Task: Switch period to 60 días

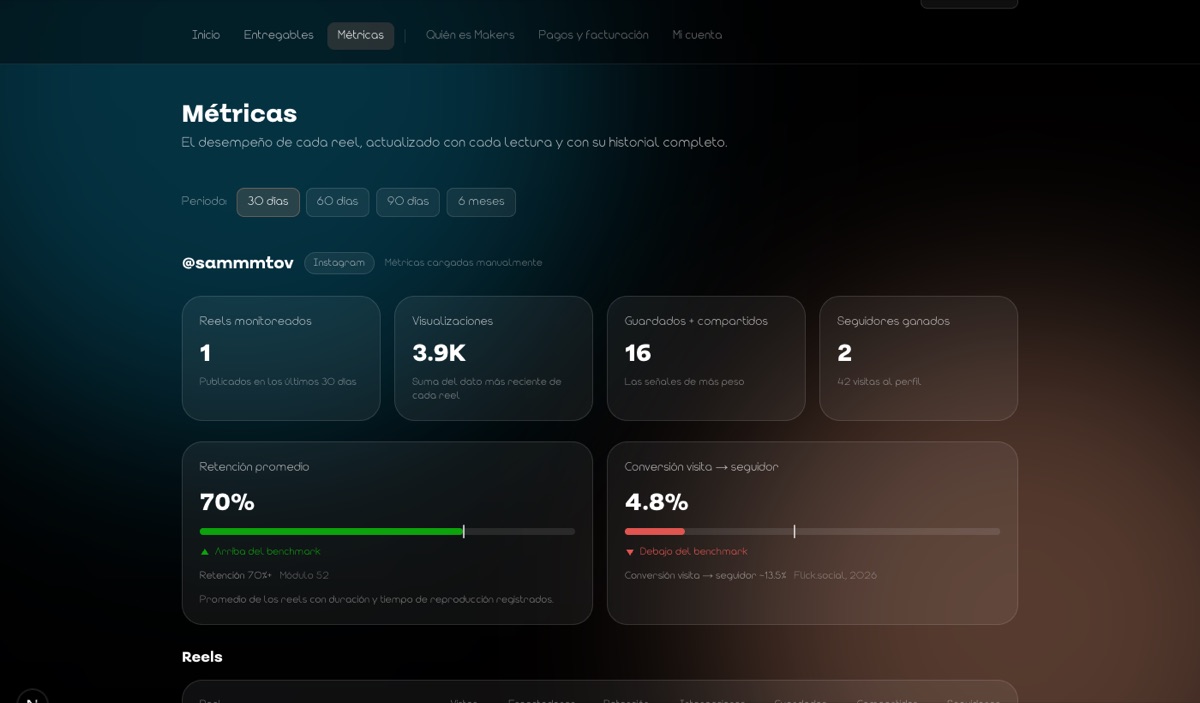Action: (x=337, y=202)
